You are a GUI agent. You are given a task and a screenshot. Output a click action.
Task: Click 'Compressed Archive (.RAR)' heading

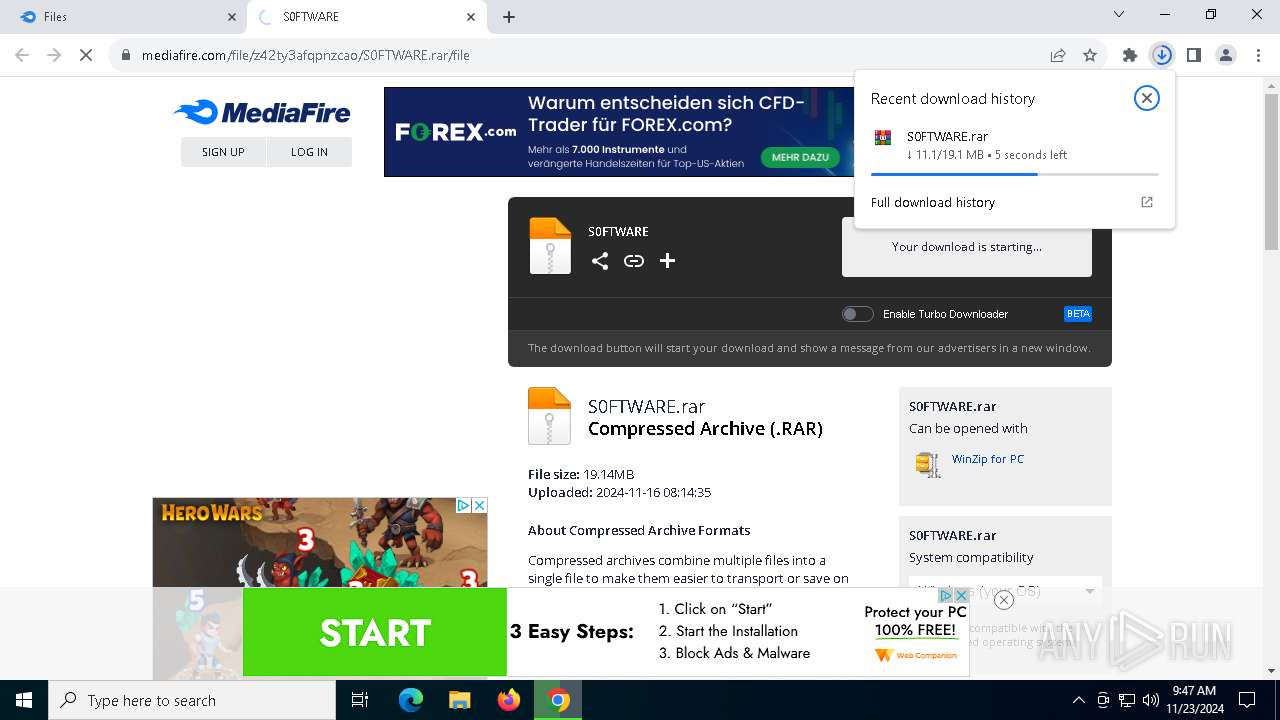point(705,428)
